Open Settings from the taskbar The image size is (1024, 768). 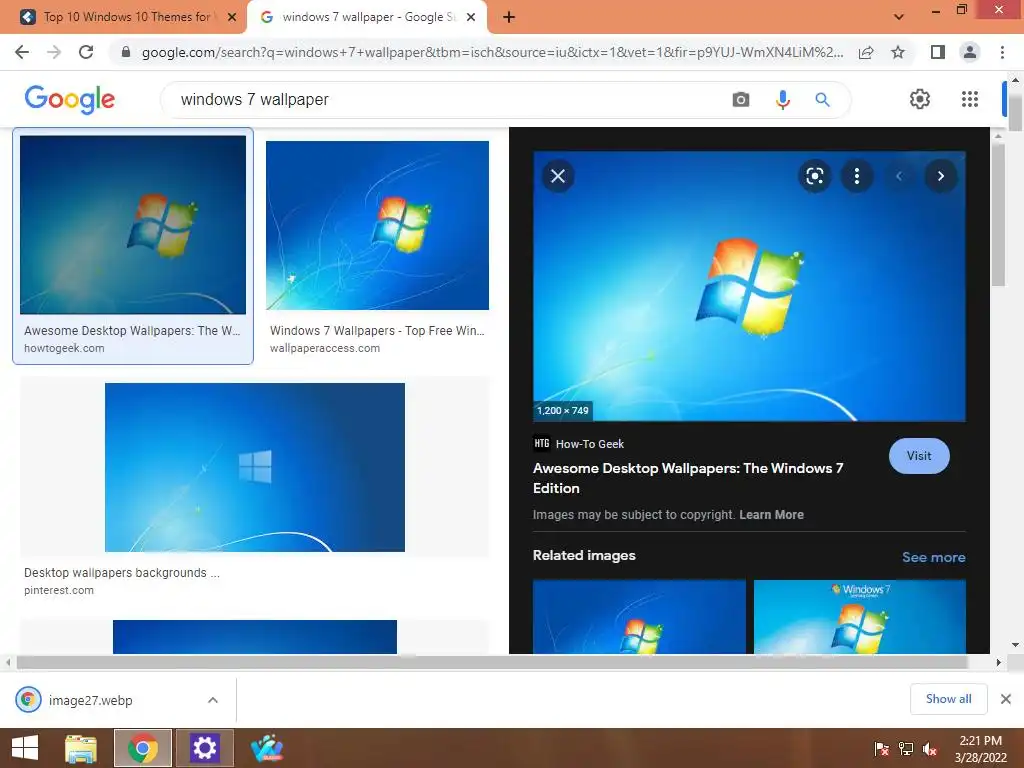pos(204,748)
